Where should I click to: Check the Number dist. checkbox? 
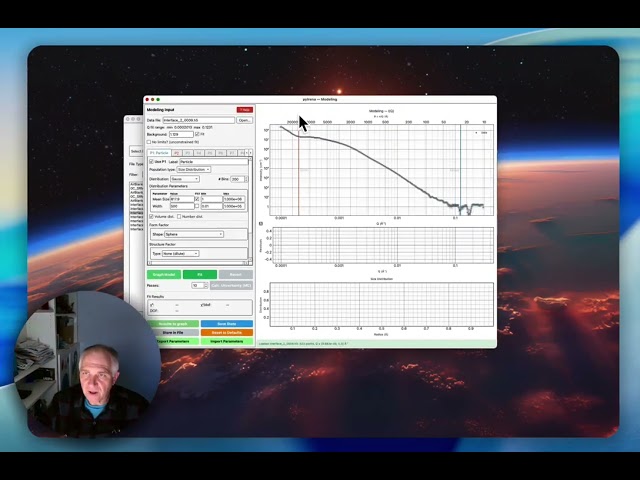tap(179, 216)
